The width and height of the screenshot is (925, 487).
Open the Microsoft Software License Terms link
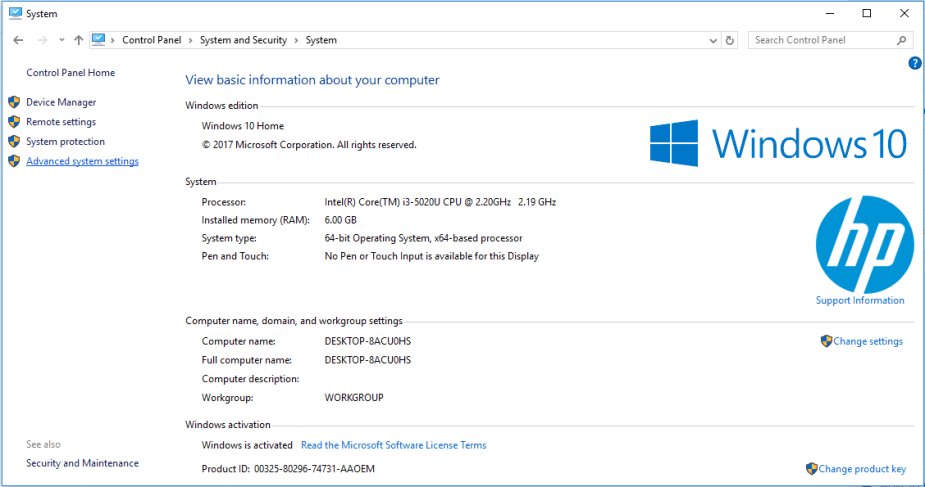click(x=393, y=445)
